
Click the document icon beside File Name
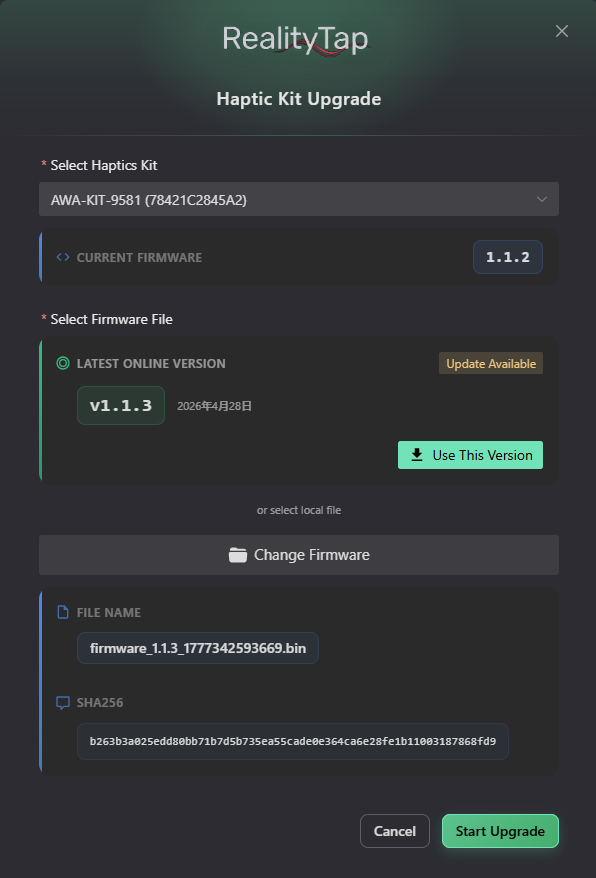coord(63,612)
